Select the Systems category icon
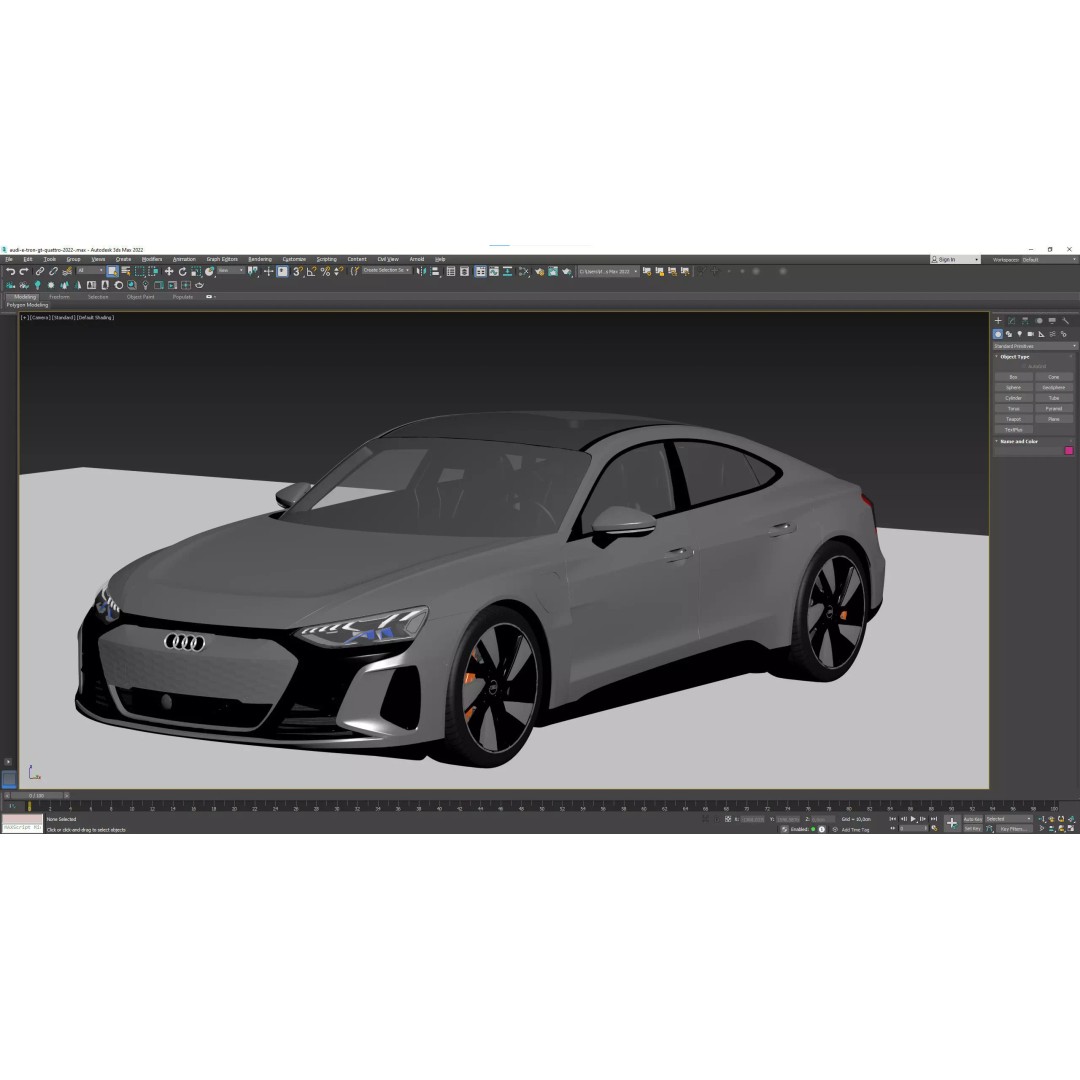The height and width of the screenshot is (1080, 1080). tap(1063, 334)
